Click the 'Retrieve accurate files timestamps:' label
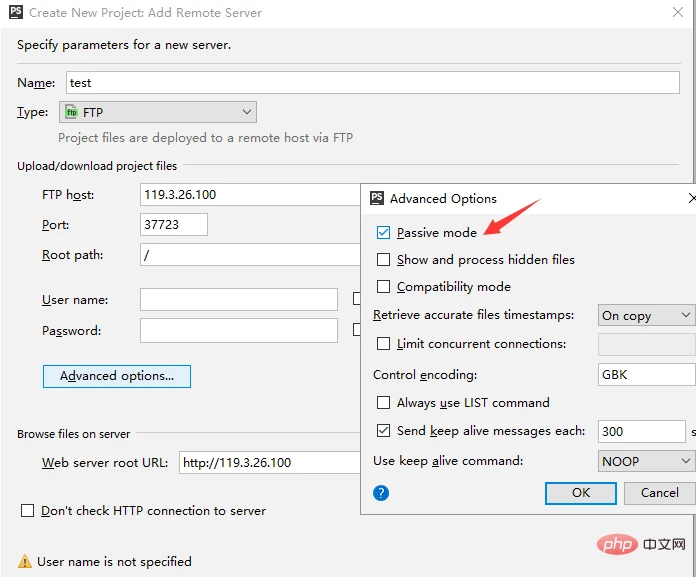The width and height of the screenshot is (696, 577). point(474,315)
